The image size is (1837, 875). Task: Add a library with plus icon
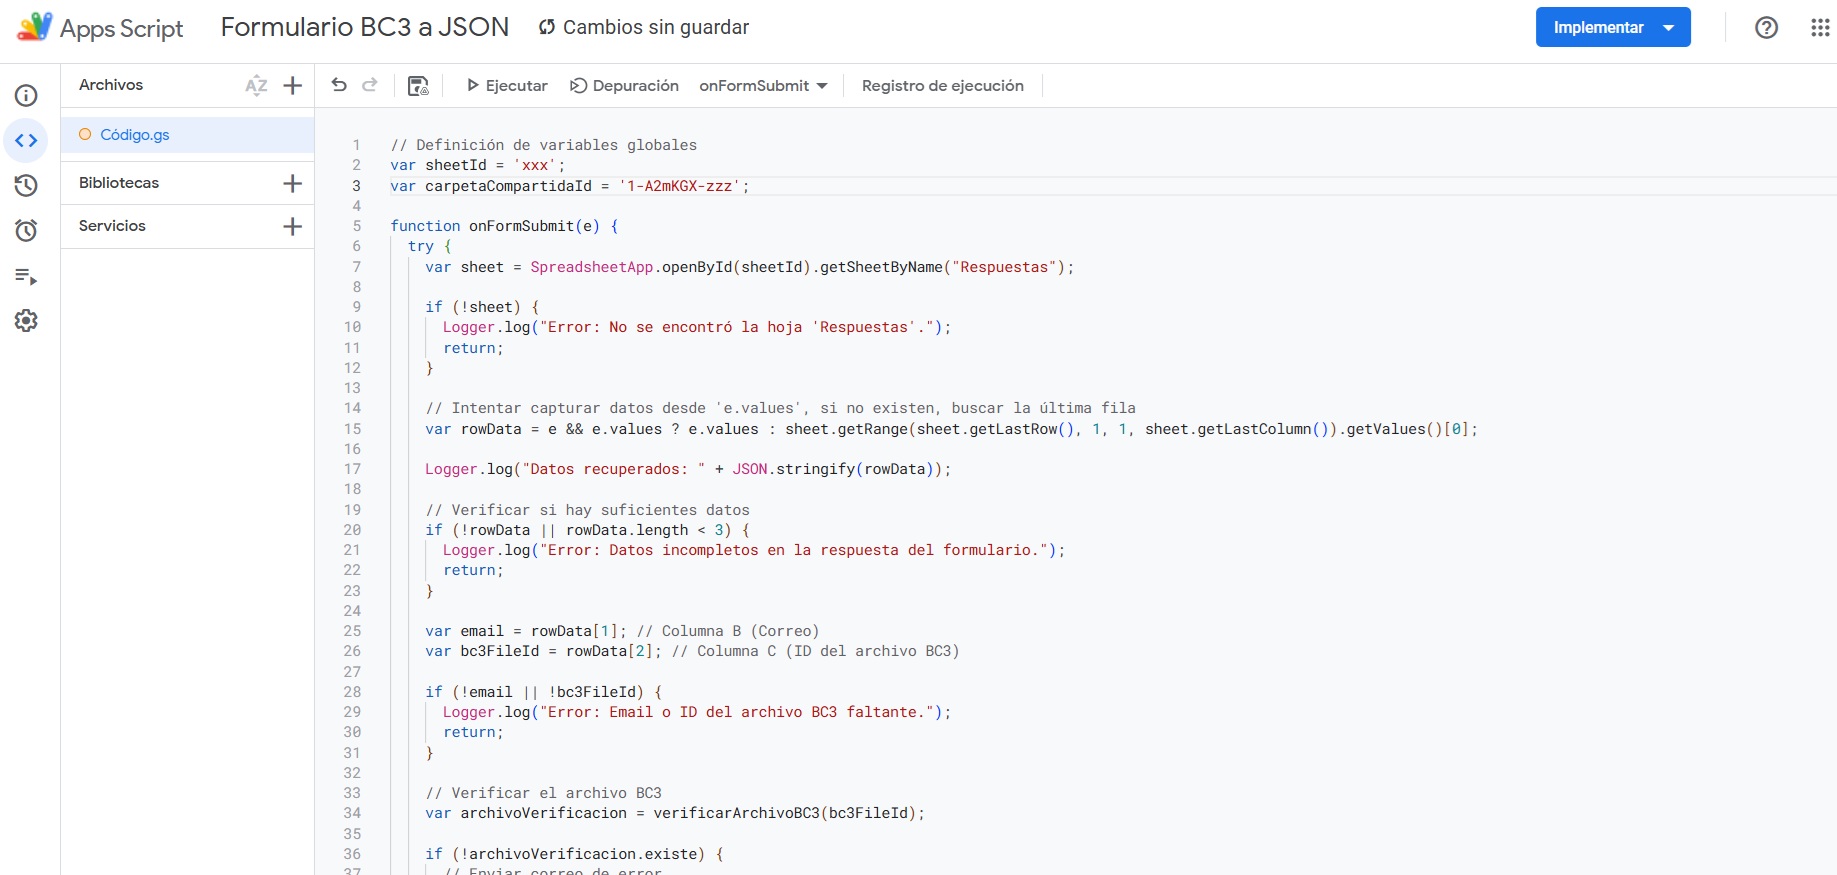(x=292, y=183)
